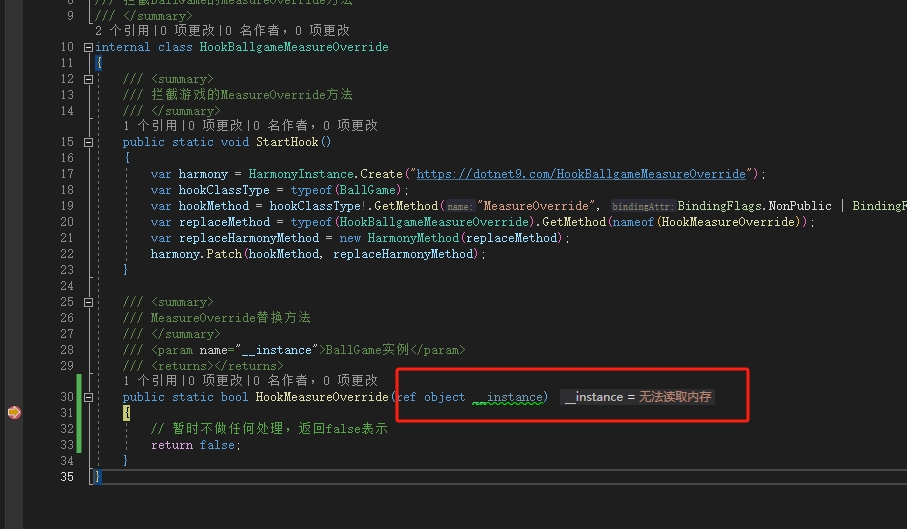Image resolution: width=907 pixels, height=529 pixels.
Task: Click the "拦截游戏的MeasureOverride方法" comment
Action: pos(252,95)
